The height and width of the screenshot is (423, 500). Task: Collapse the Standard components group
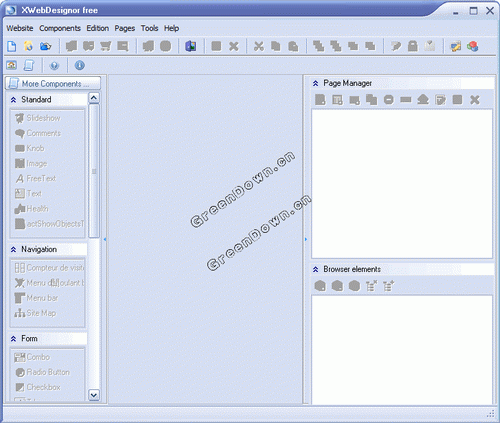tap(14, 100)
